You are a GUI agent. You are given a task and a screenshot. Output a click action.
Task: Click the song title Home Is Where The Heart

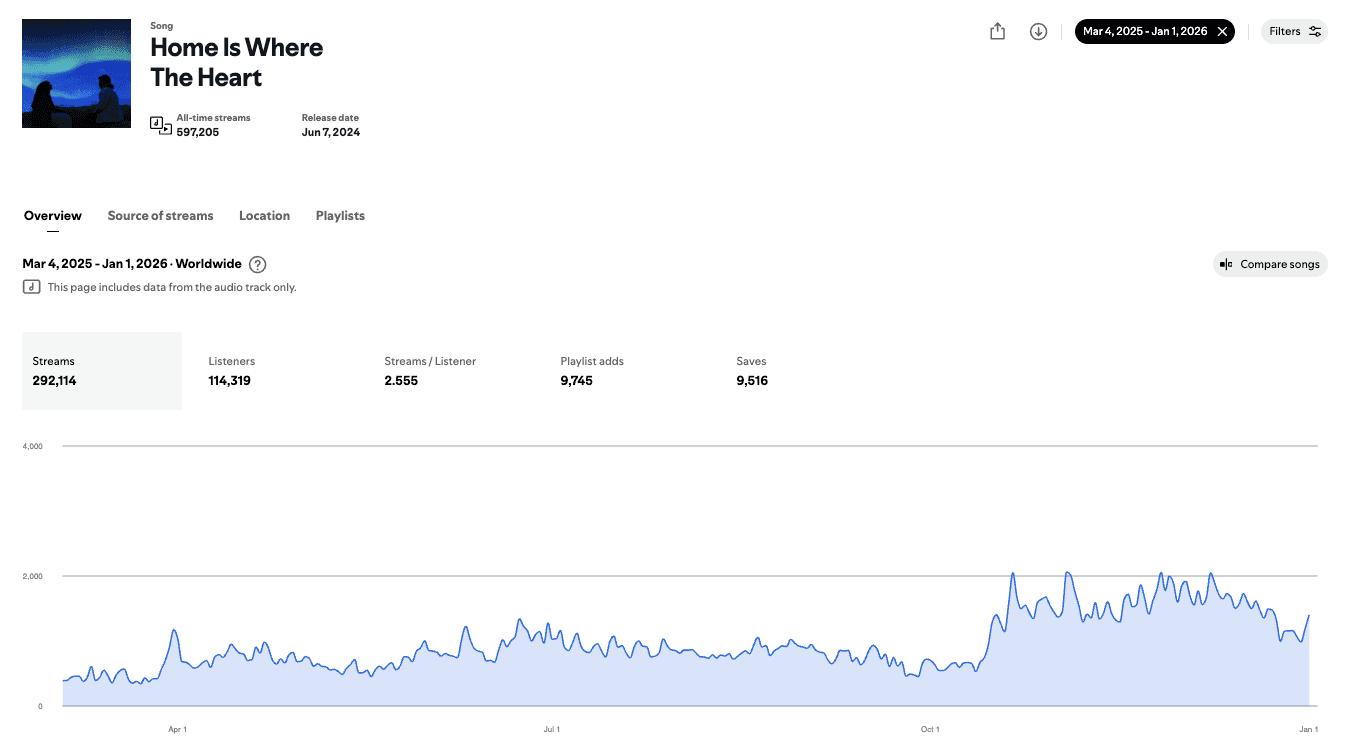[237, 62]
